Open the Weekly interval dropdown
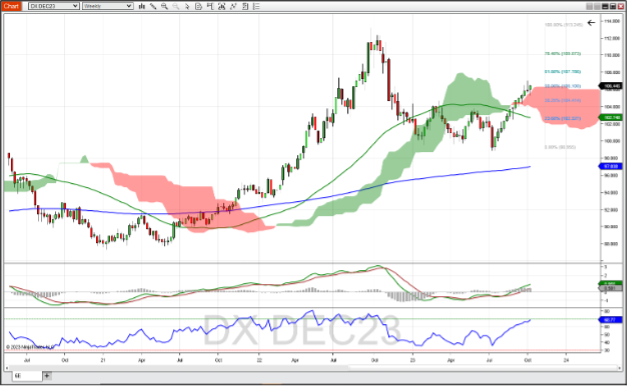This screenshot has width=628, height=386. [108, 6]
